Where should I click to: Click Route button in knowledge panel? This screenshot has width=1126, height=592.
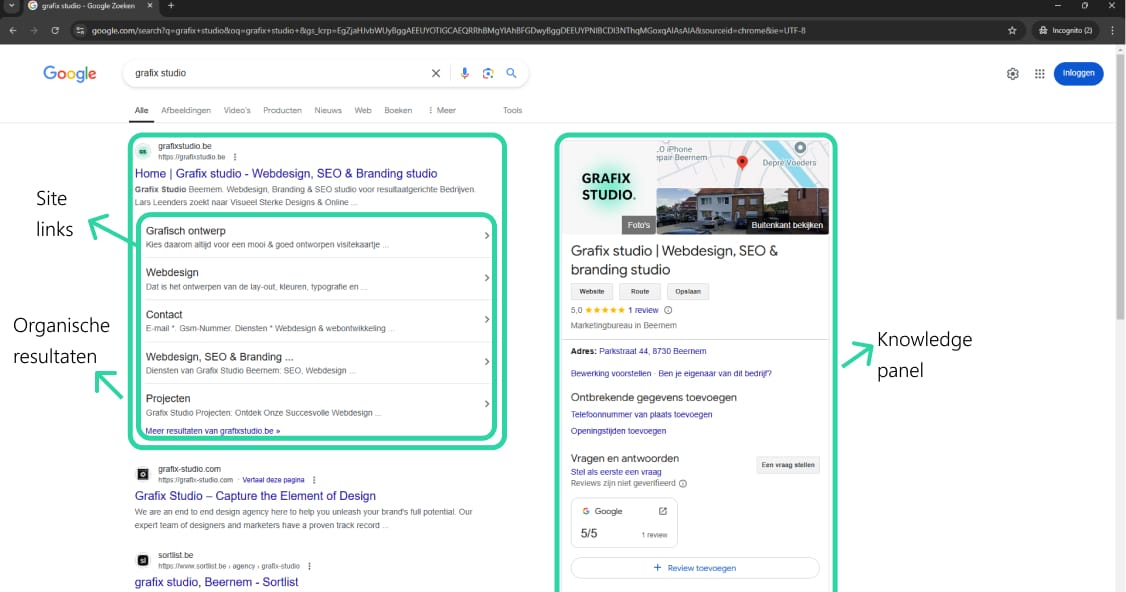(640, 292)
